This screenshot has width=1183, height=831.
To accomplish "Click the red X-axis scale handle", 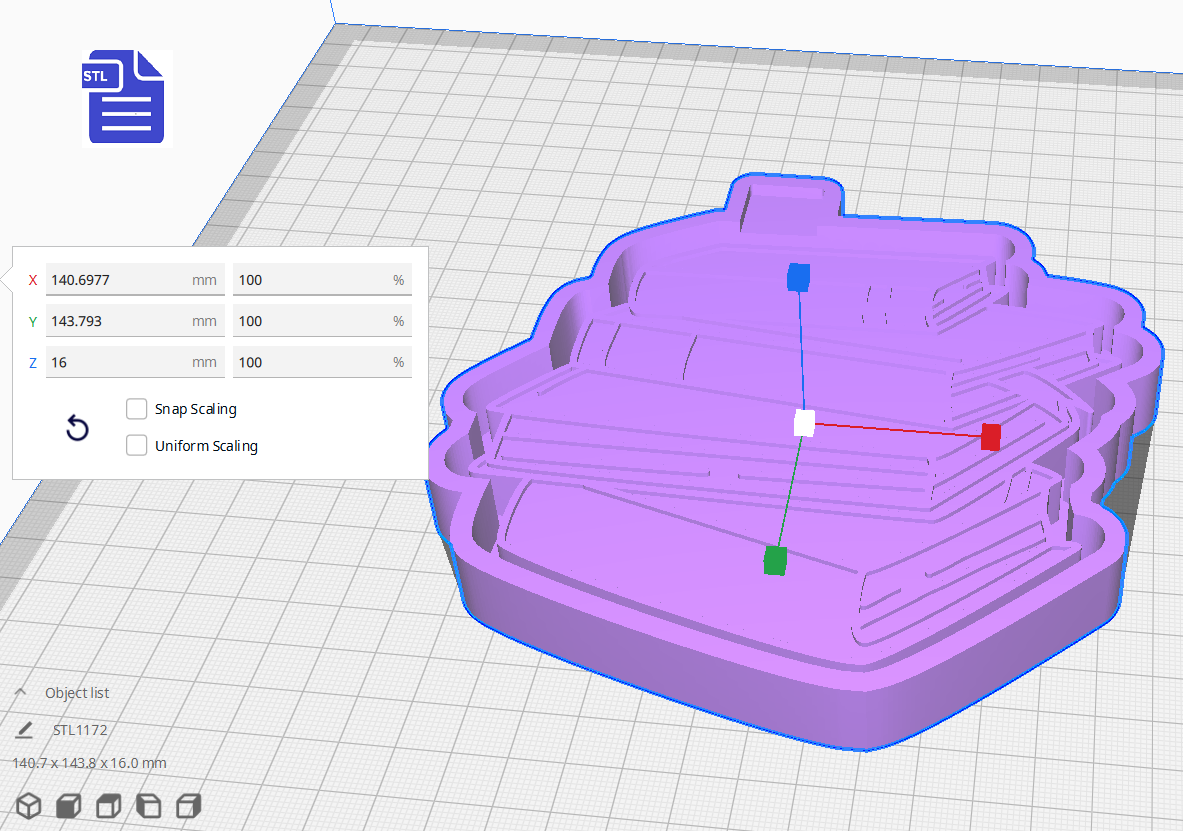I will (990, 437).
